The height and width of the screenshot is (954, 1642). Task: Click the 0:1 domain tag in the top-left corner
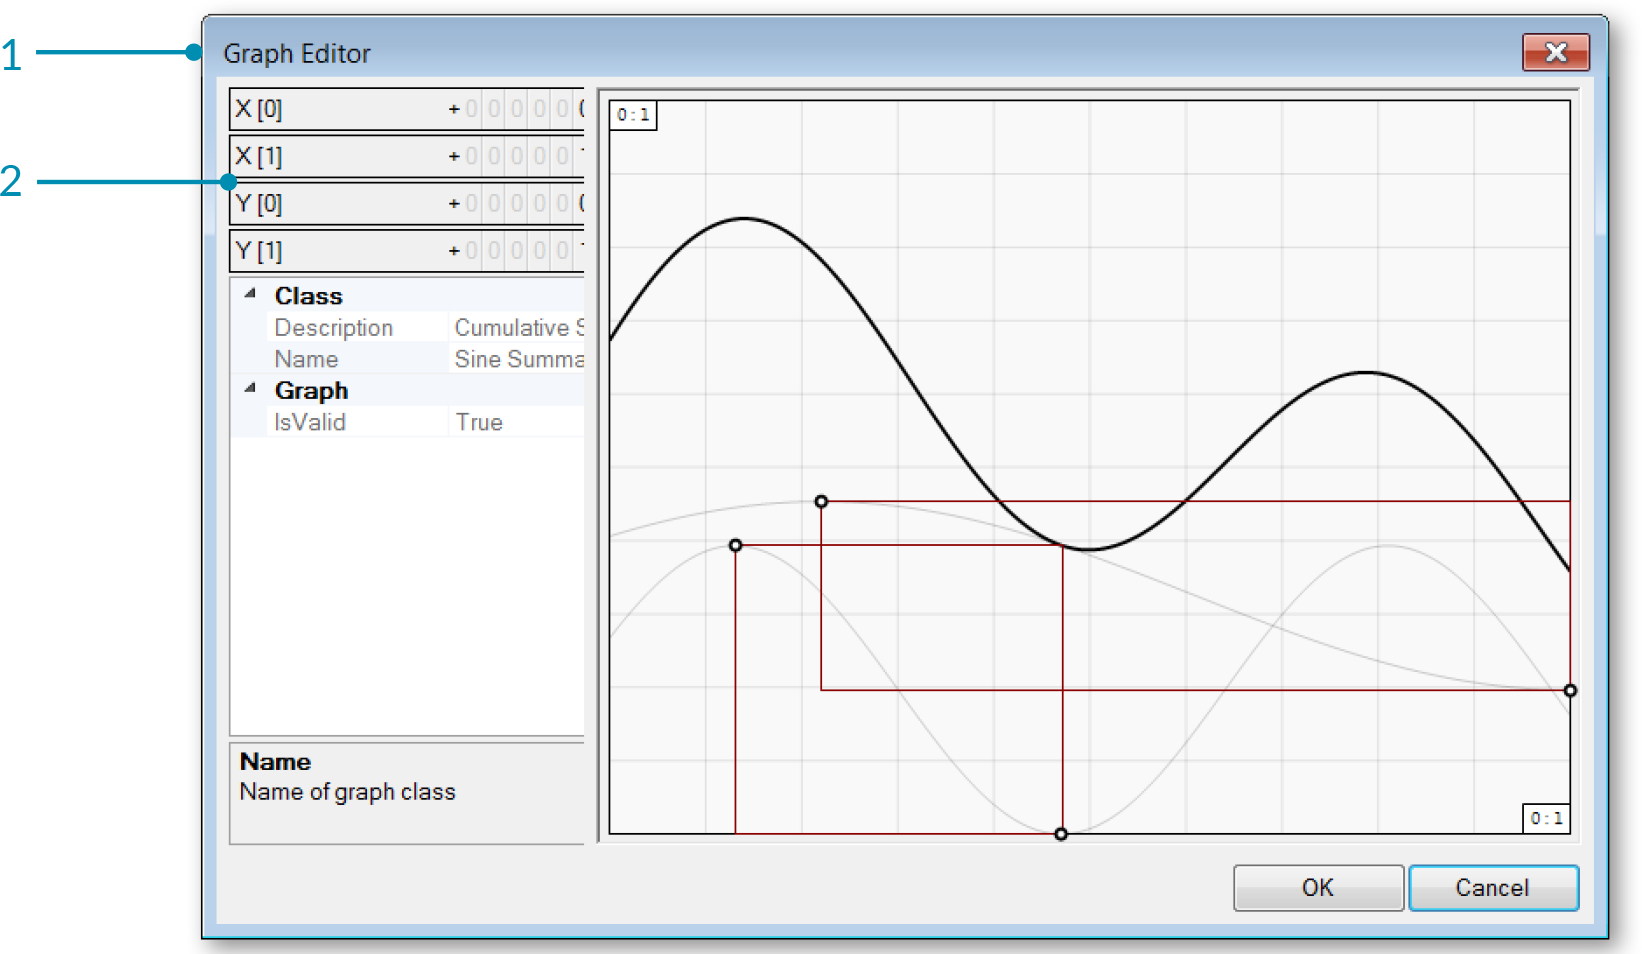tap(633, 115)
